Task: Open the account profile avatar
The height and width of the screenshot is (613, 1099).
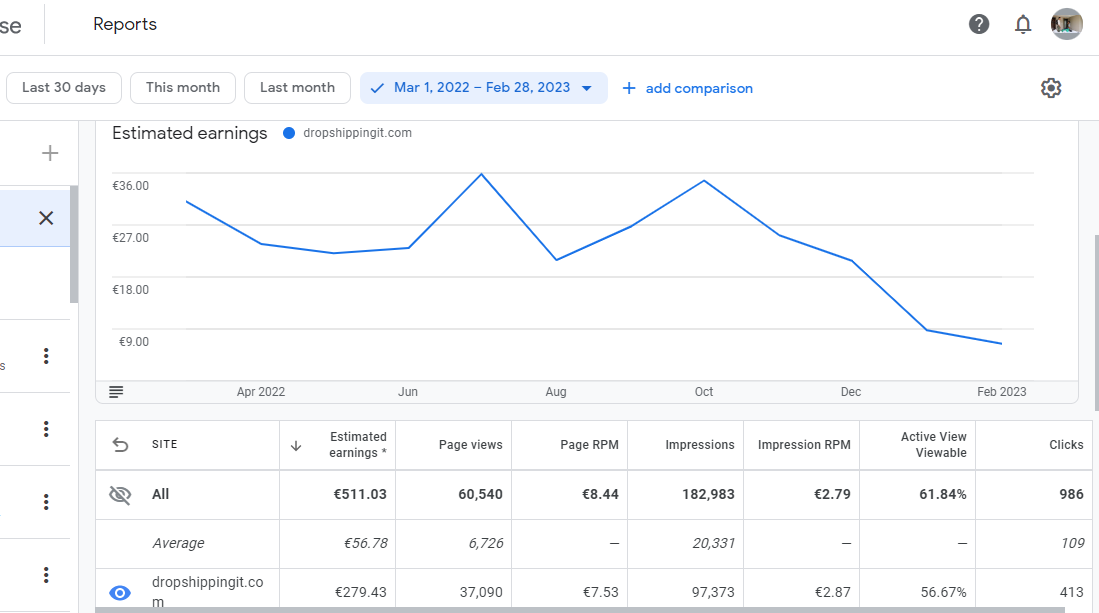Action: [1067, 24]
